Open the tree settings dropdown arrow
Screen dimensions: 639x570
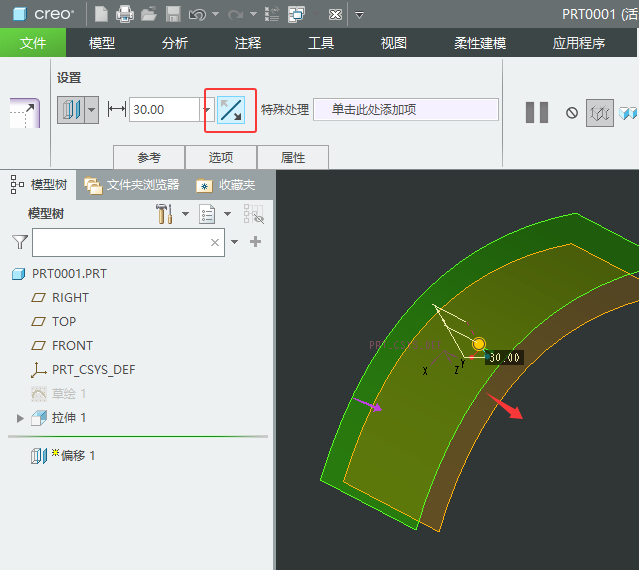point(185,213)
